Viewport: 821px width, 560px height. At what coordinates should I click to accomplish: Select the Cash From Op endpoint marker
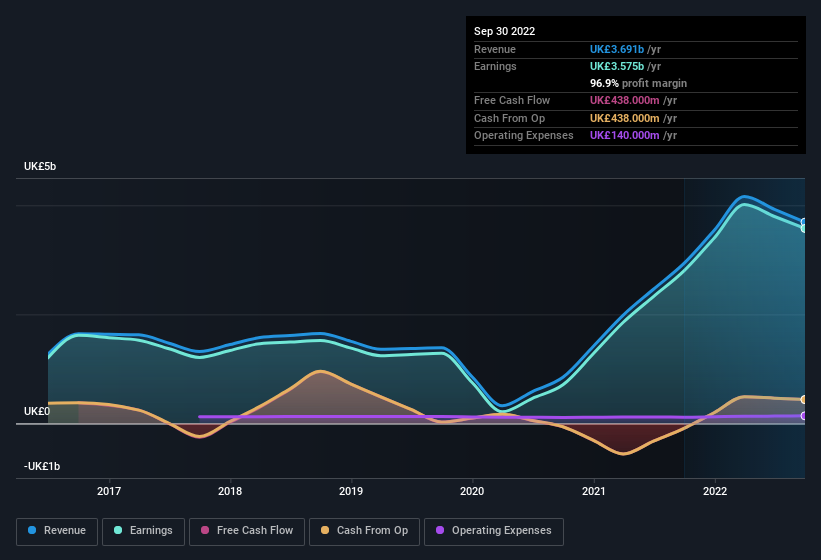(x=804, y=400)
